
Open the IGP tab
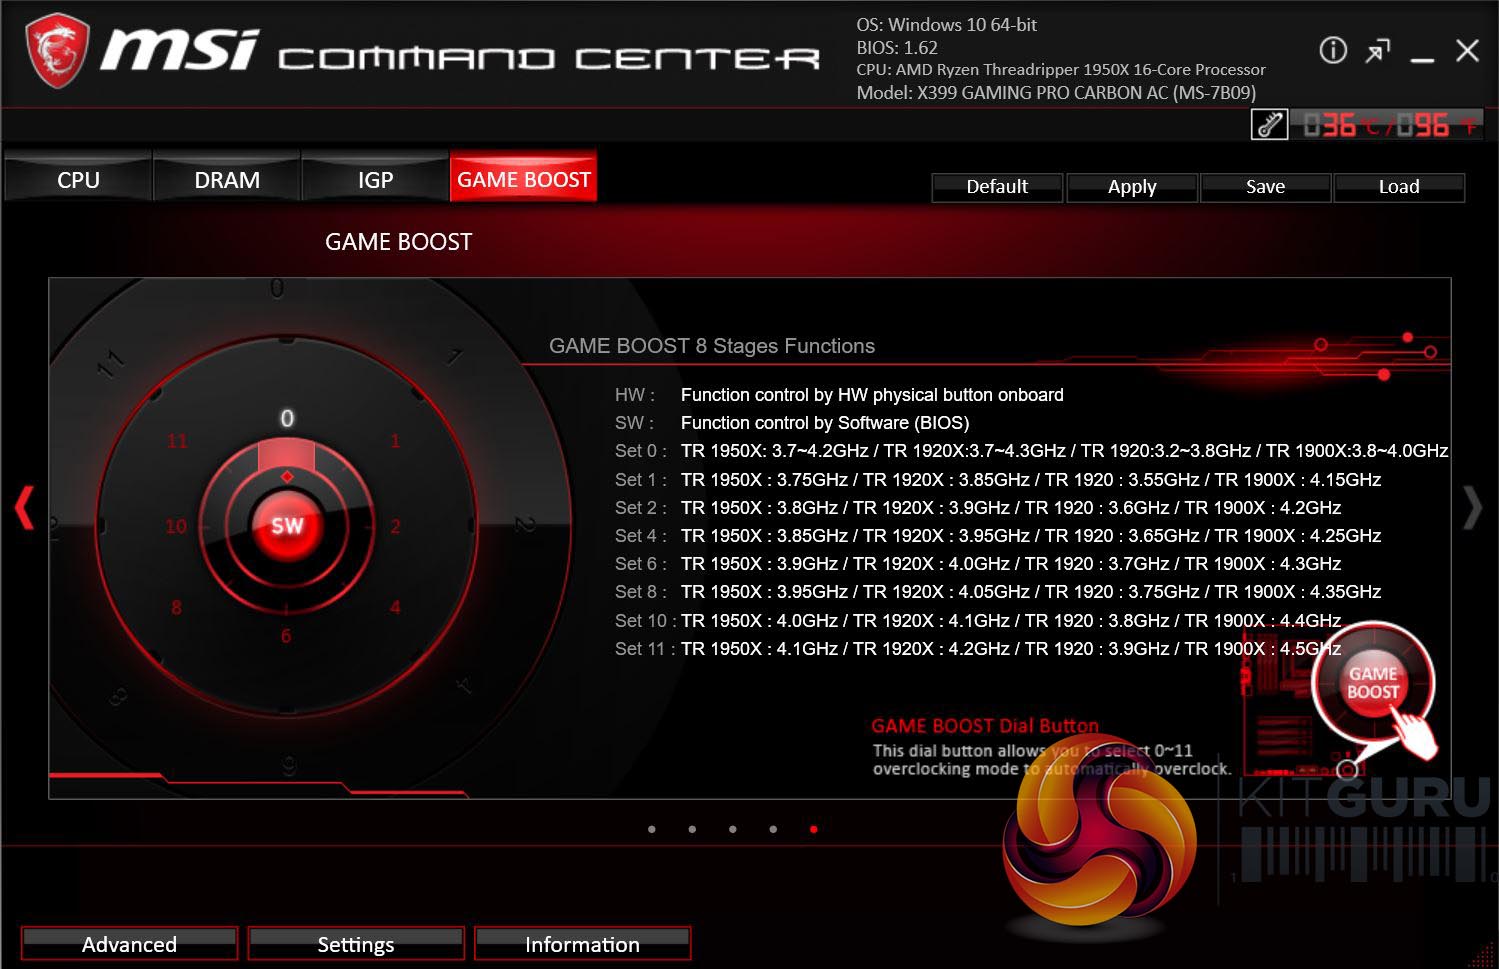click(375, 178)
